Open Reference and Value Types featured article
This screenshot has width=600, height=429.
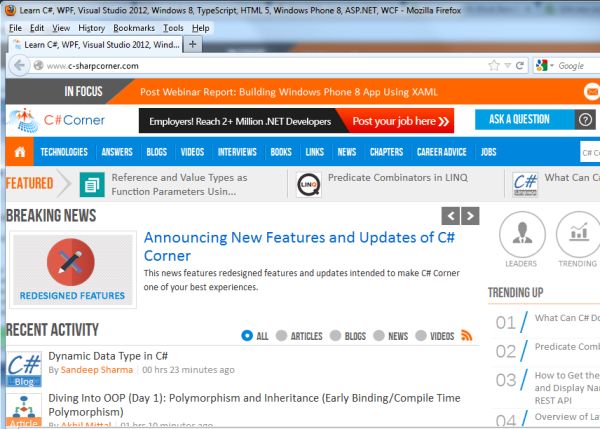(x=179, y=184)
